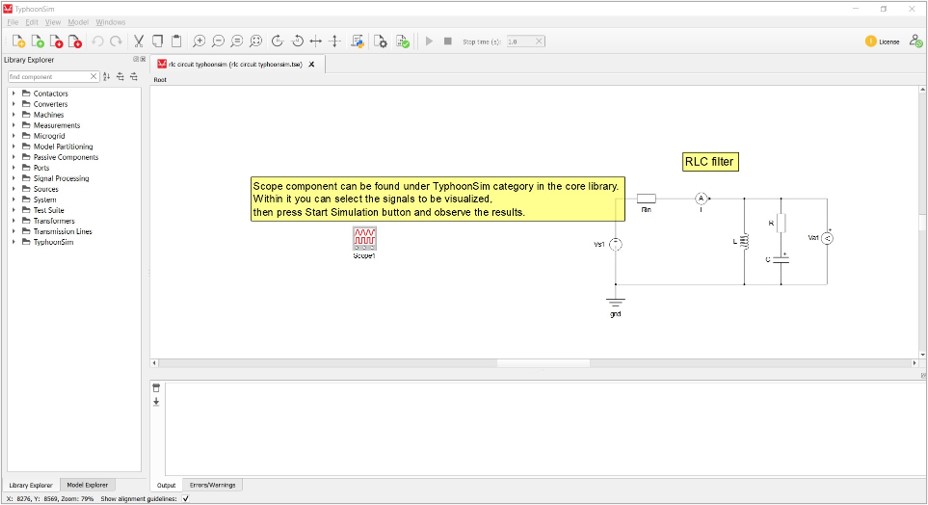928x505 pixels.
Task: Toggle Show alignment guidelines checkbox
Action: point(186,498)
